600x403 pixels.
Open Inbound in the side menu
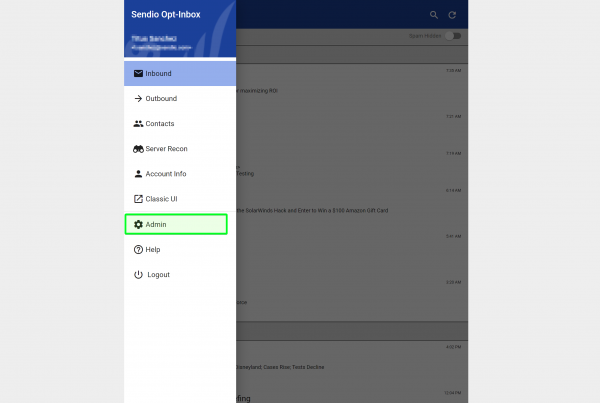click(180, 73)
